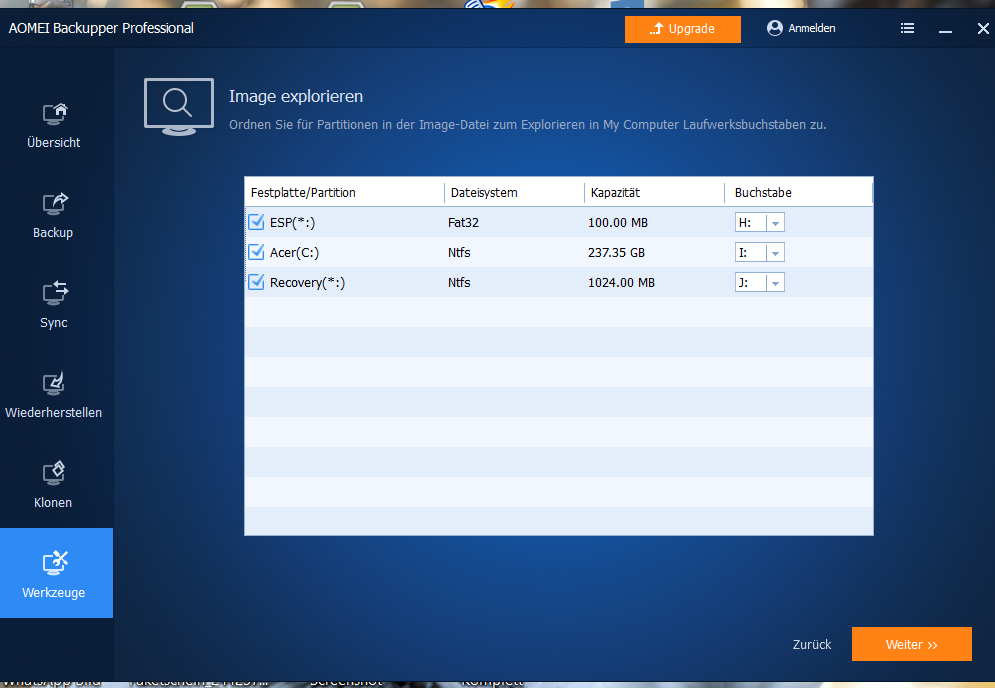This screenshot has width=995, height=688.
Task: Open the Klonen section icon
Action: (x=54, y=473)
